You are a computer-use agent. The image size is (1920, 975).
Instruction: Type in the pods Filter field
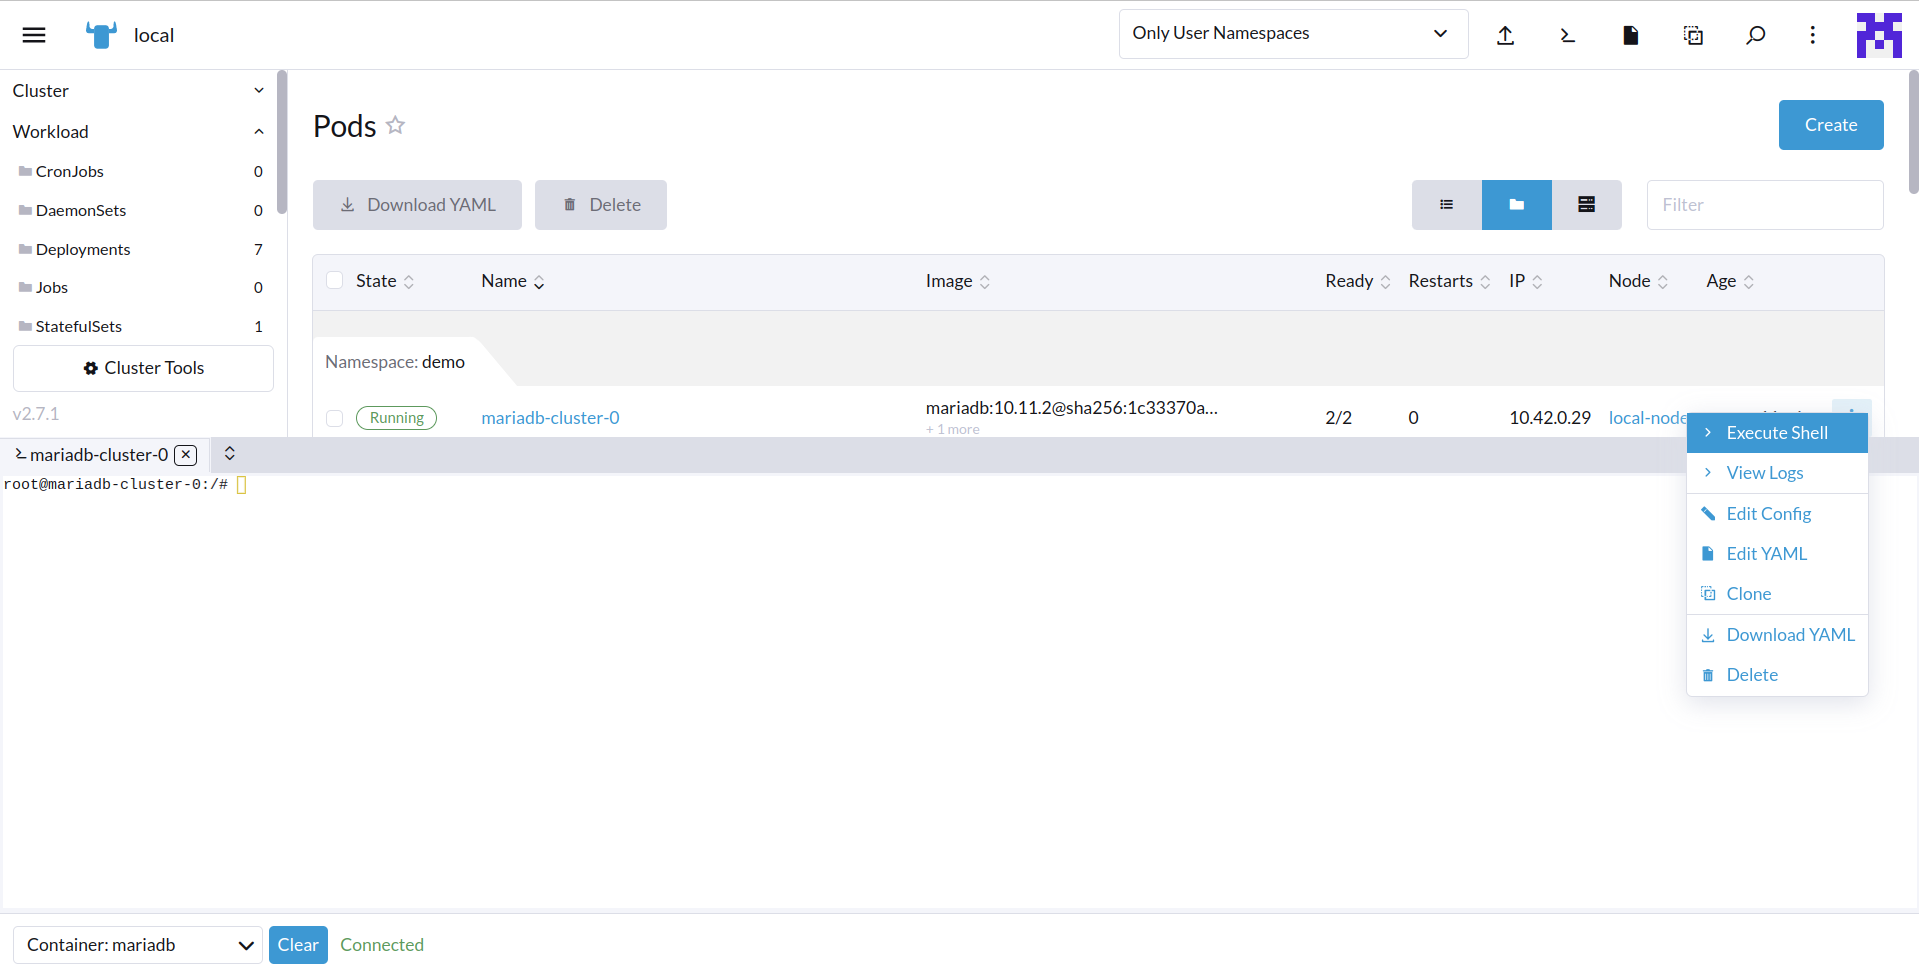tap(1764, 204)
